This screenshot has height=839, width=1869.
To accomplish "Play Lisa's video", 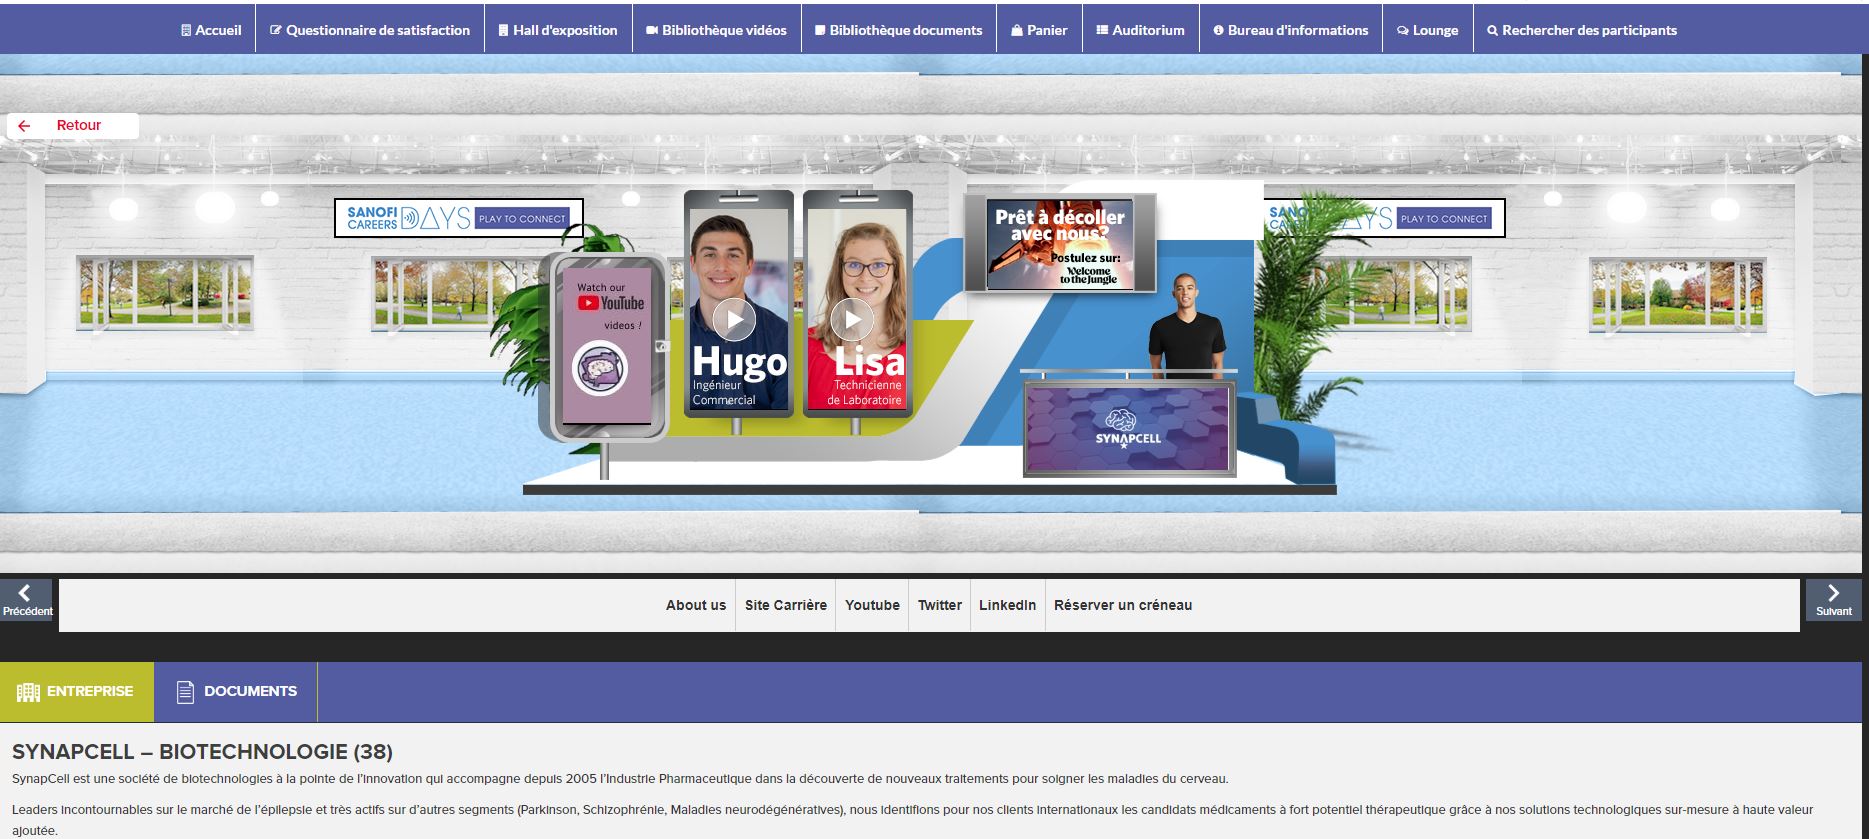I will (x=852, y=319).
